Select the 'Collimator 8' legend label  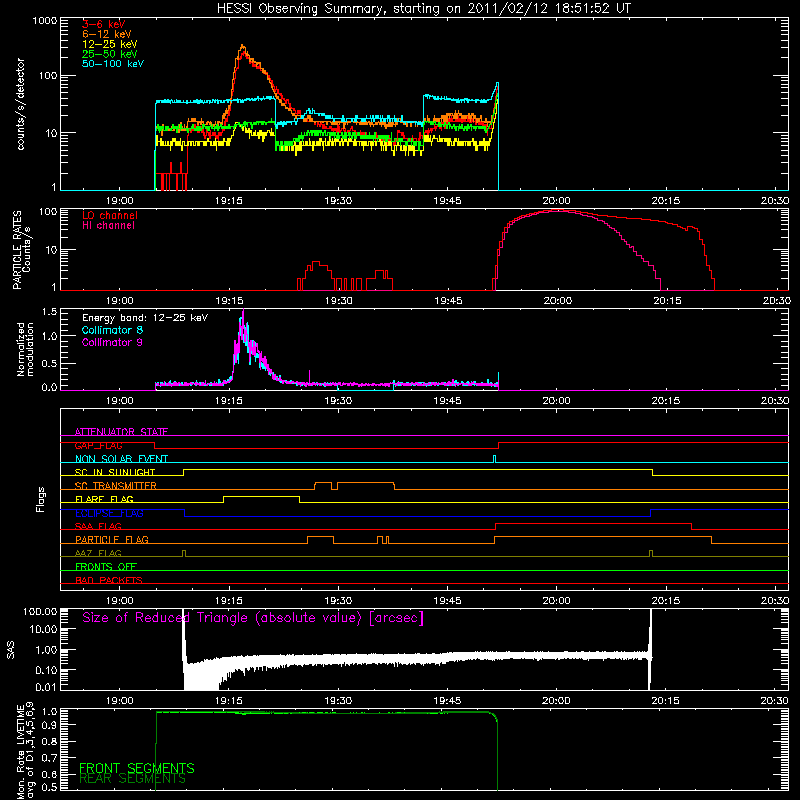click(112, 330)
